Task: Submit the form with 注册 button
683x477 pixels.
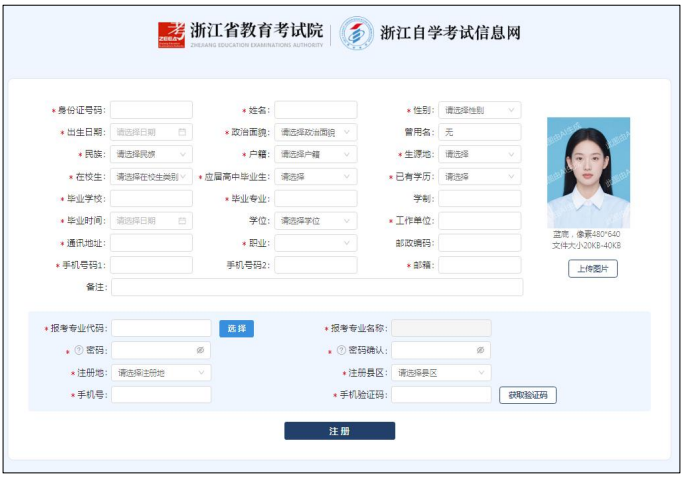Action: tap(340, 431)
